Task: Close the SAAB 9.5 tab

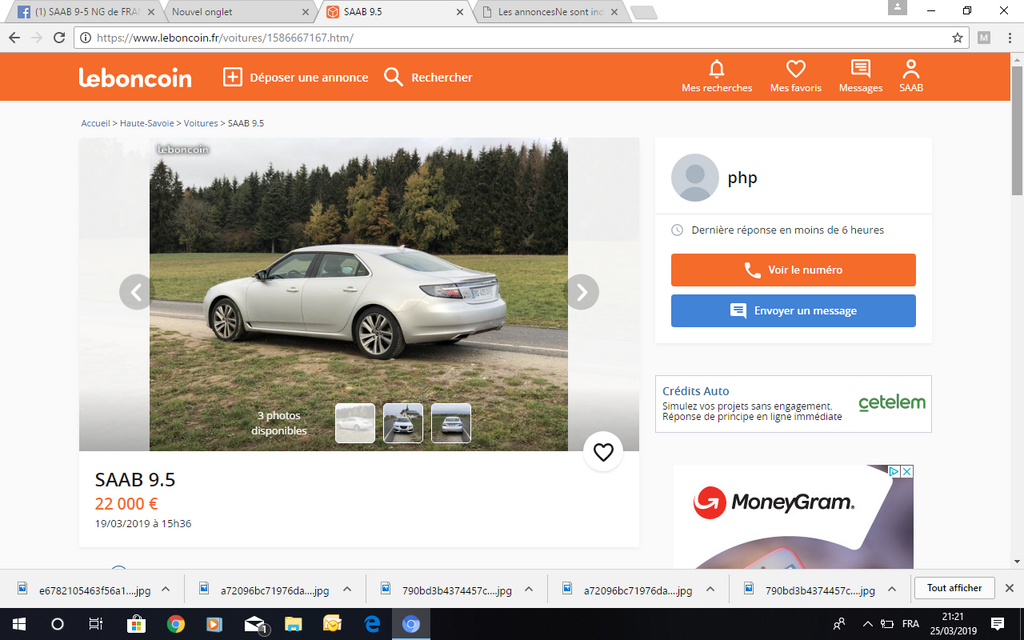Action: (x=460, y=12)
